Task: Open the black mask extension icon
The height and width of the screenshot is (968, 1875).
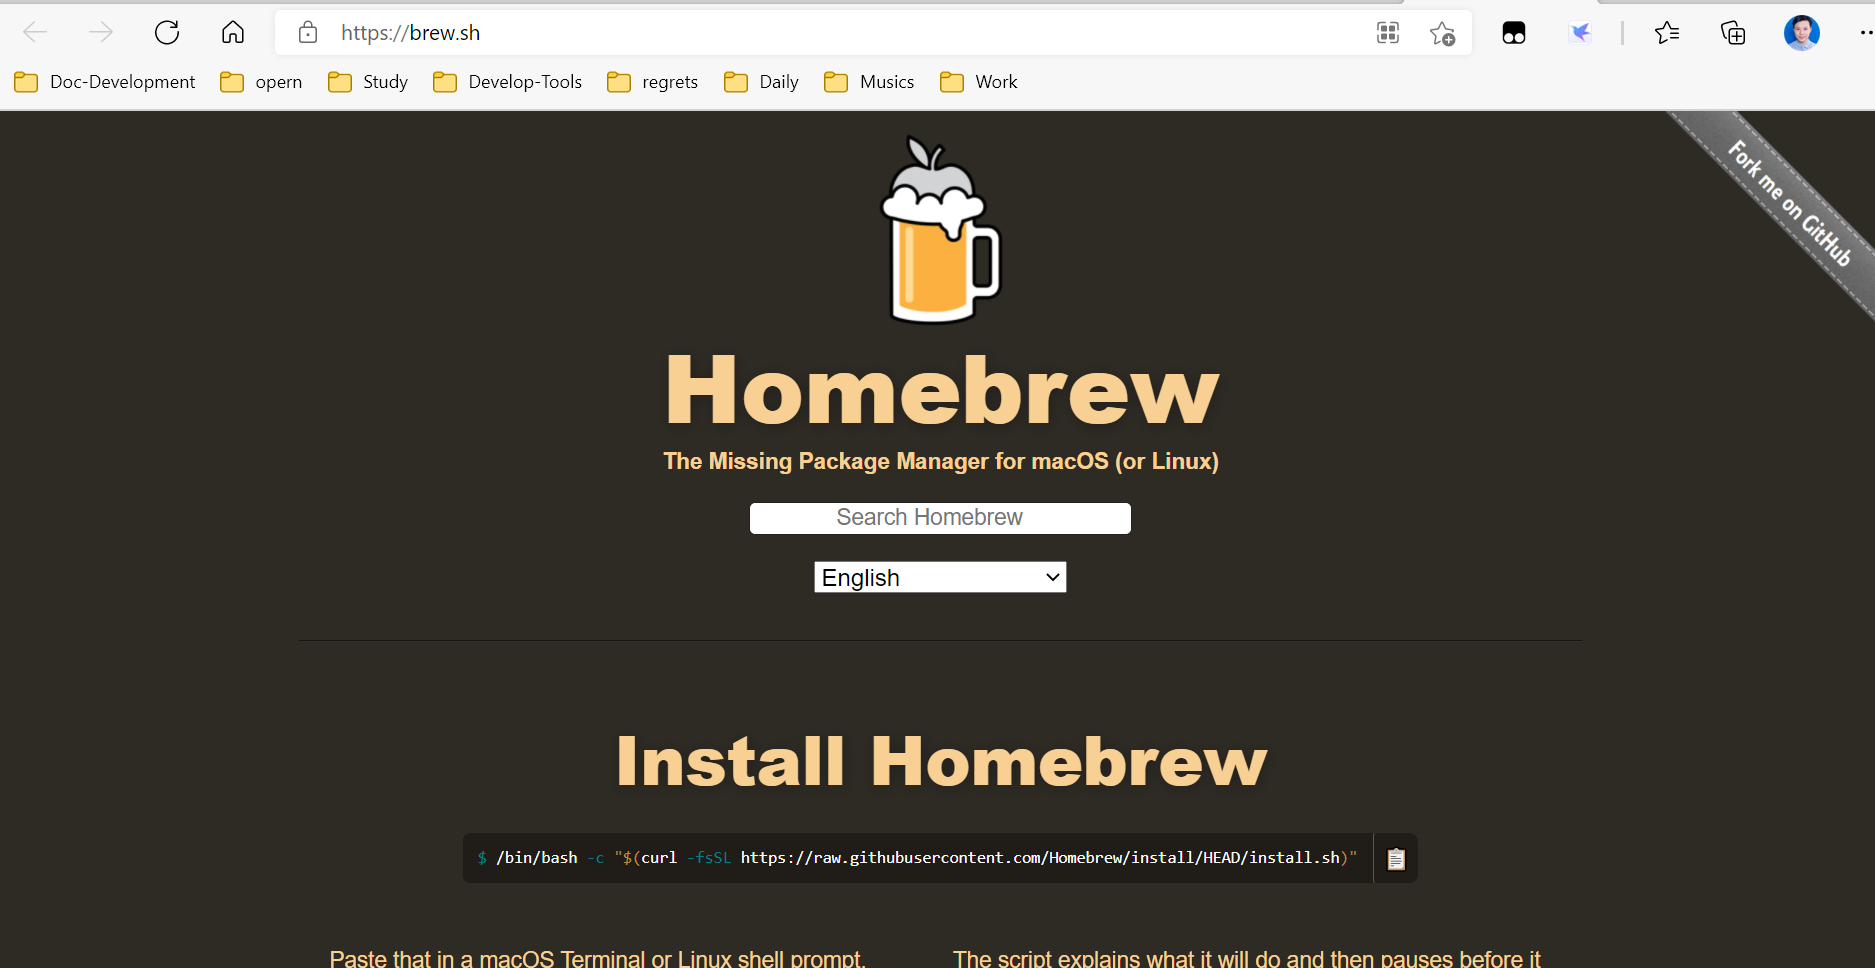Action: point(1514,33)
